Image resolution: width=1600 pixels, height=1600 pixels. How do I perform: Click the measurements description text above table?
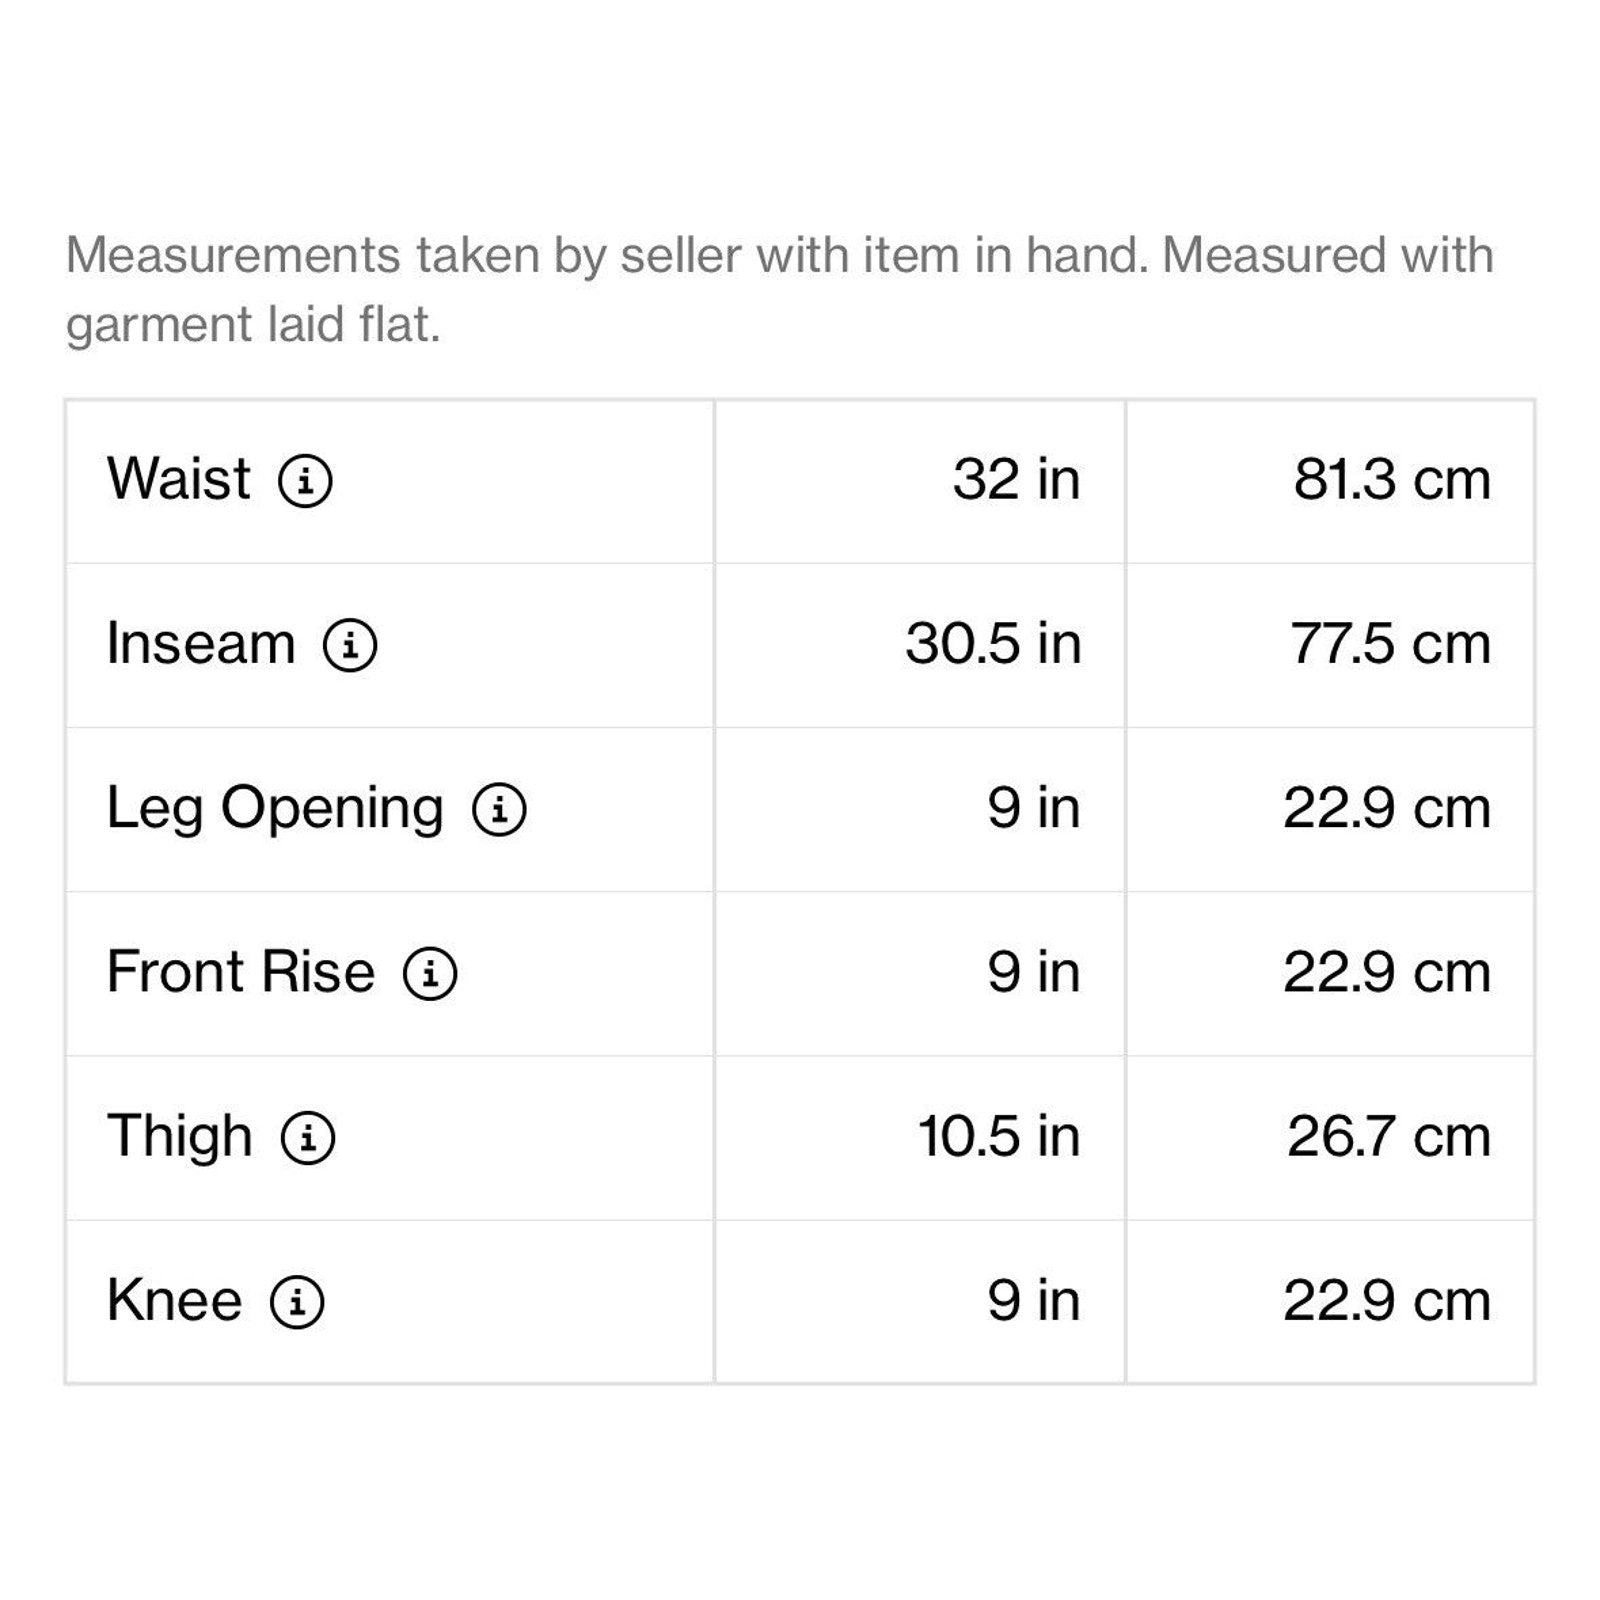pos(780,289)
